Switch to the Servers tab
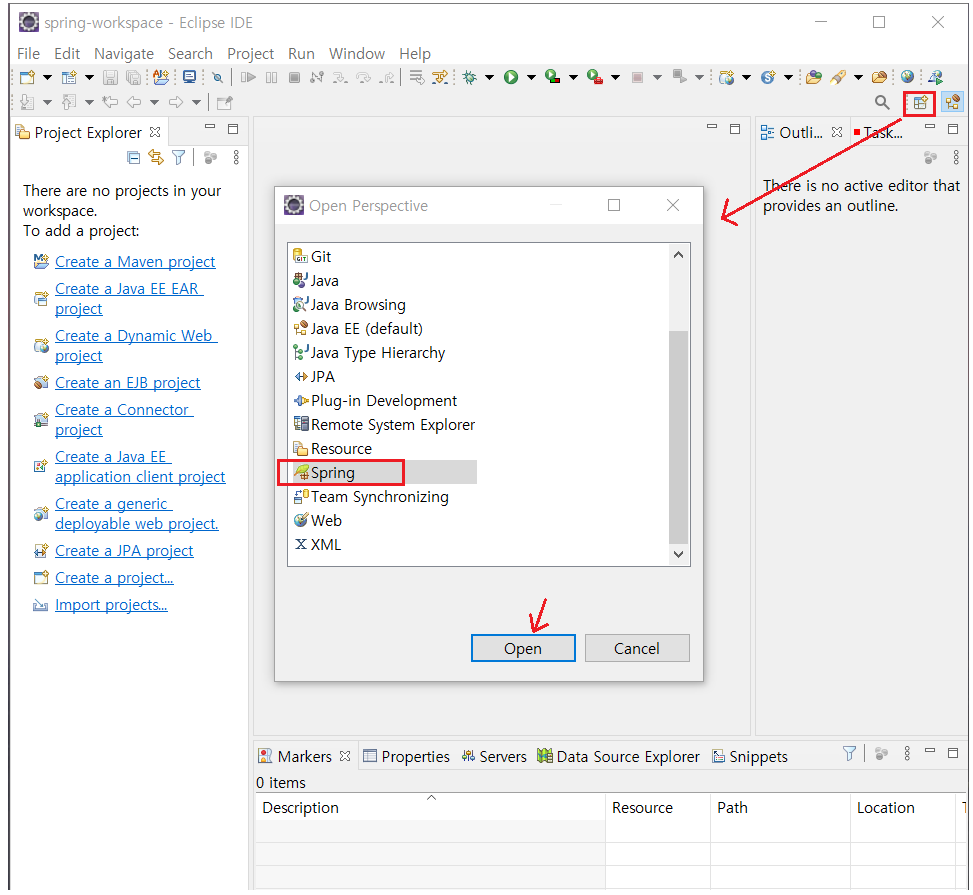973x895 pixels. point(494,757)
